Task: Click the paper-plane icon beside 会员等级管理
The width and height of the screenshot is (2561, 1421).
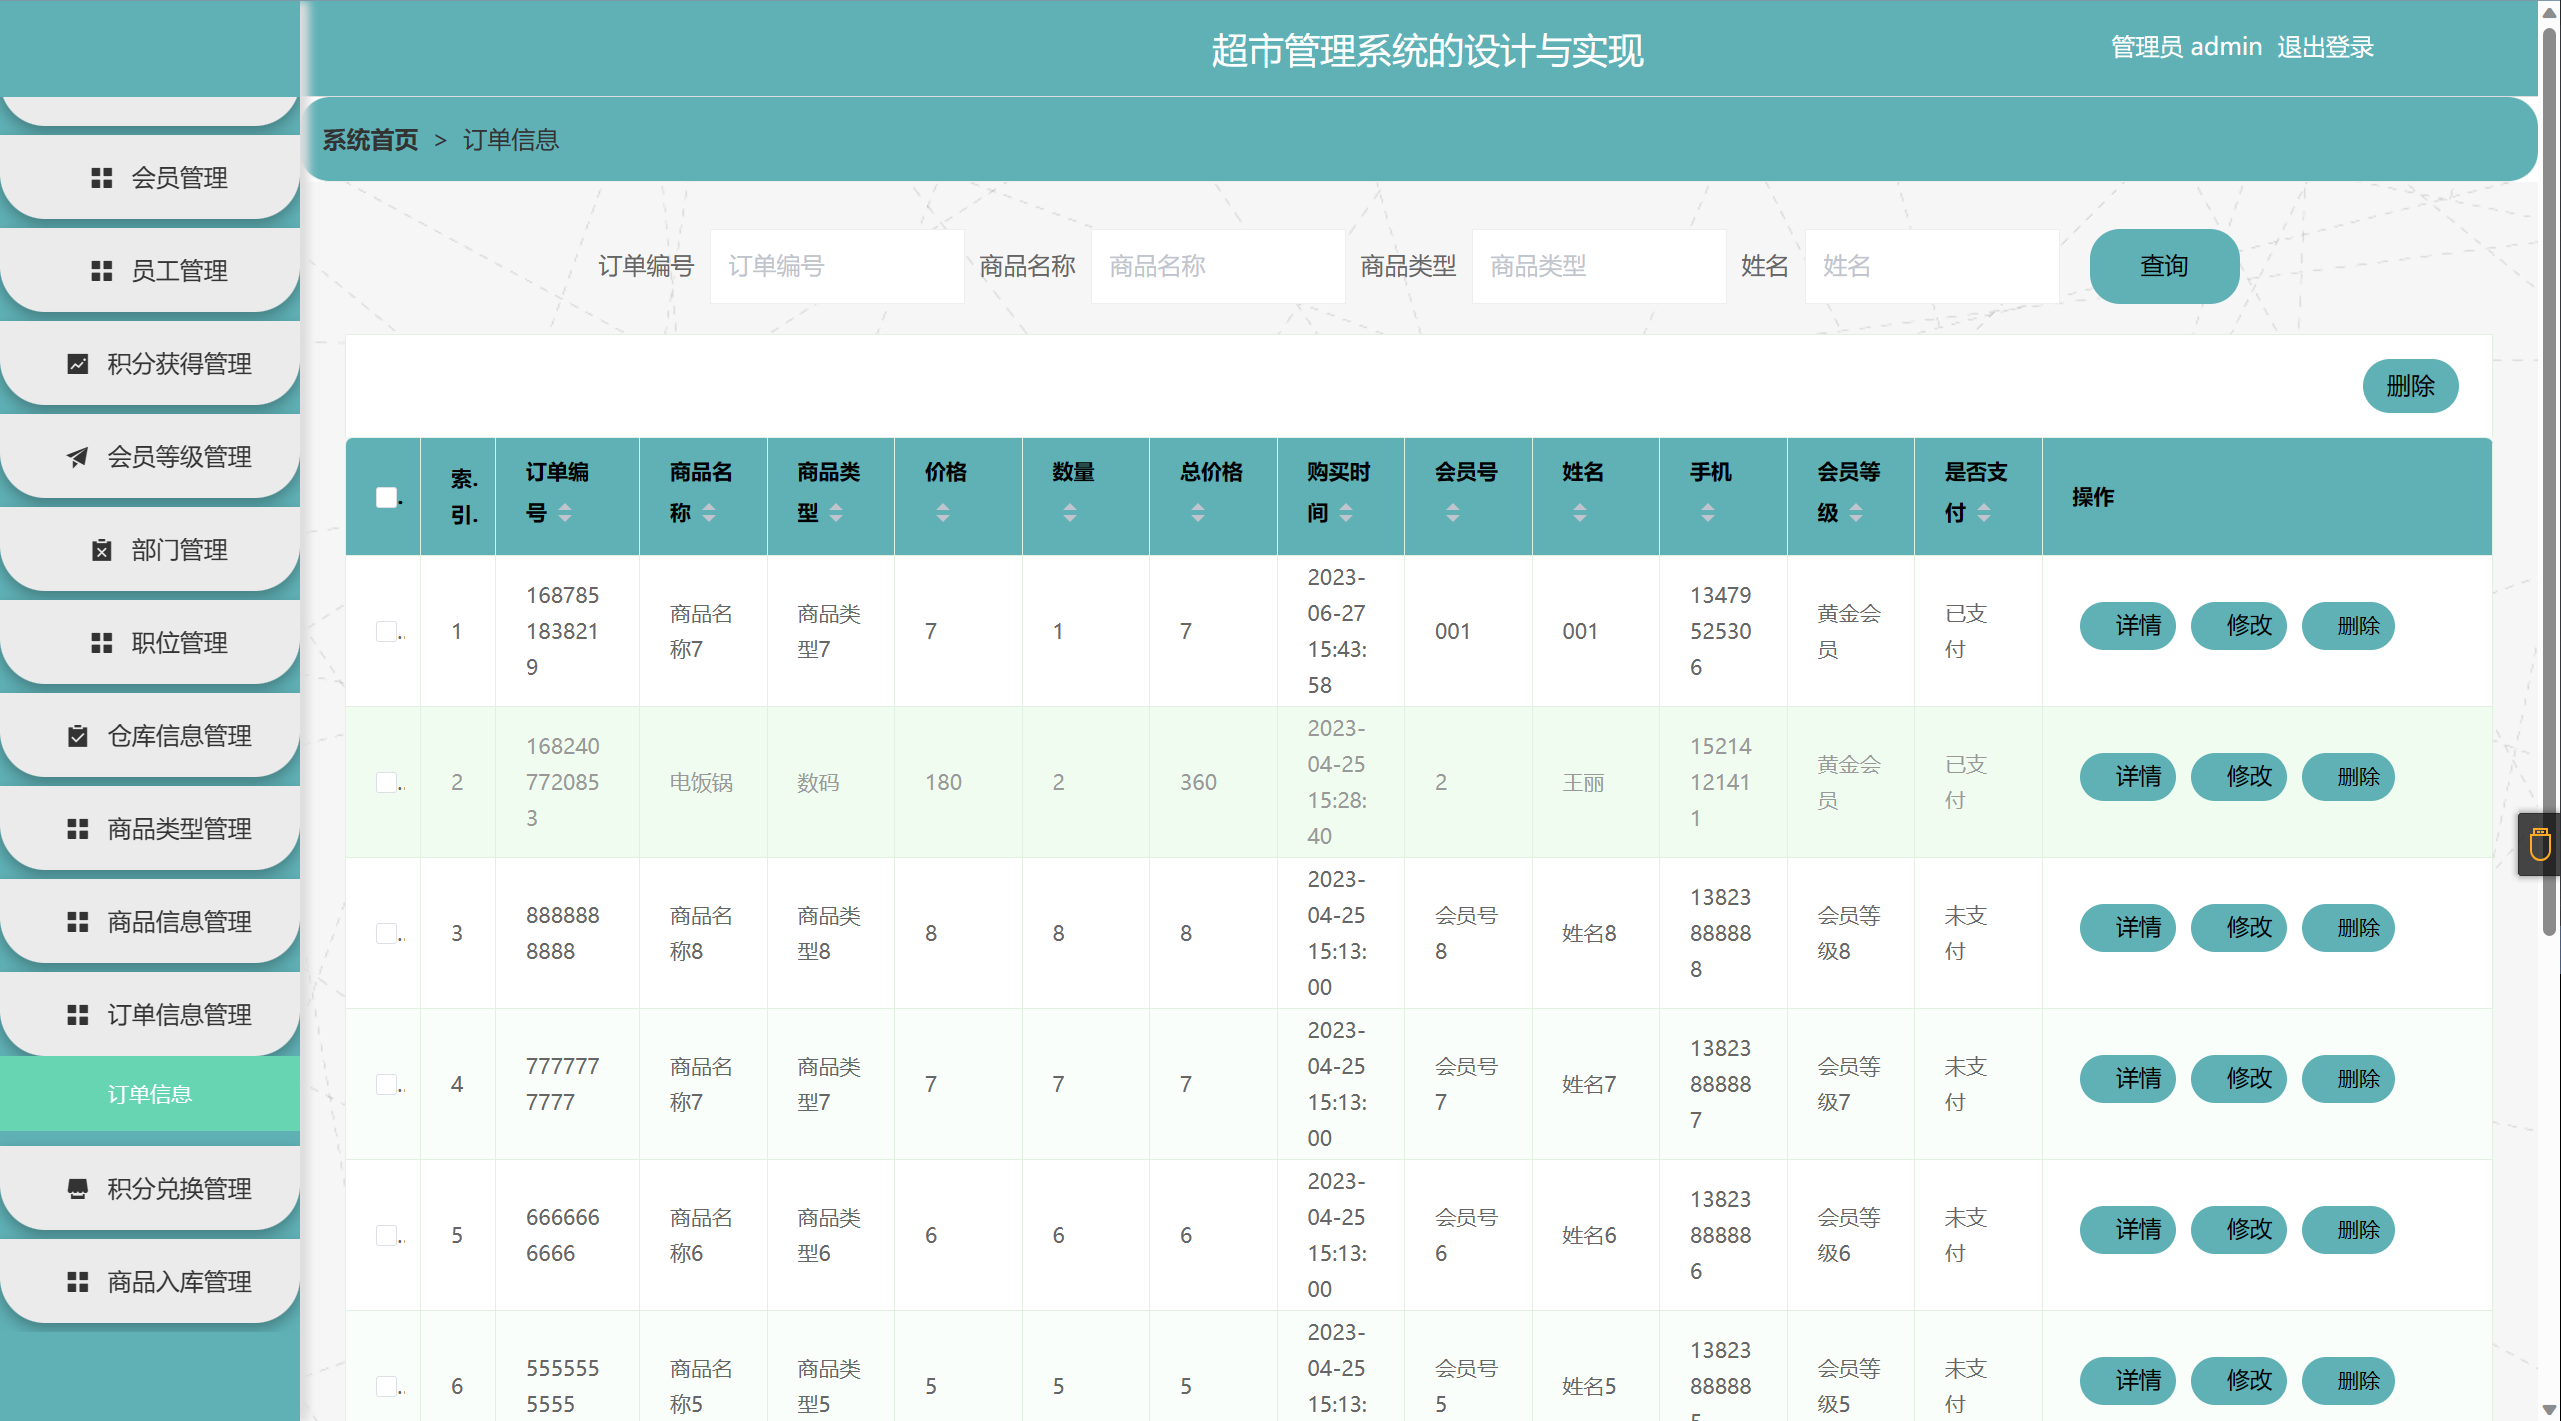Action: click(77, 457)
